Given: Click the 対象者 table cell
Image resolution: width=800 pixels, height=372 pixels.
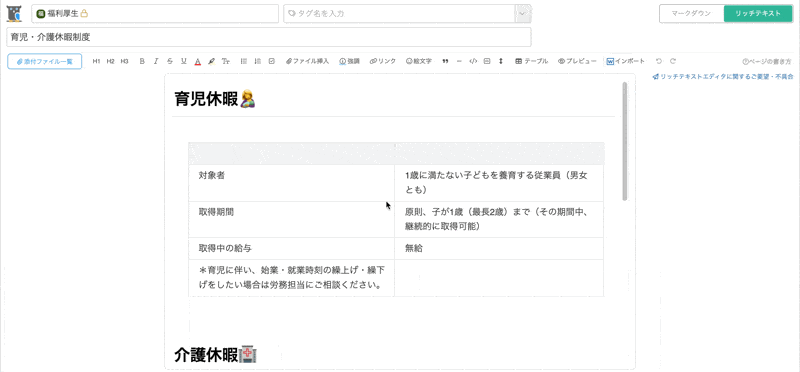Looking at the screenshot, I should 291,183.
